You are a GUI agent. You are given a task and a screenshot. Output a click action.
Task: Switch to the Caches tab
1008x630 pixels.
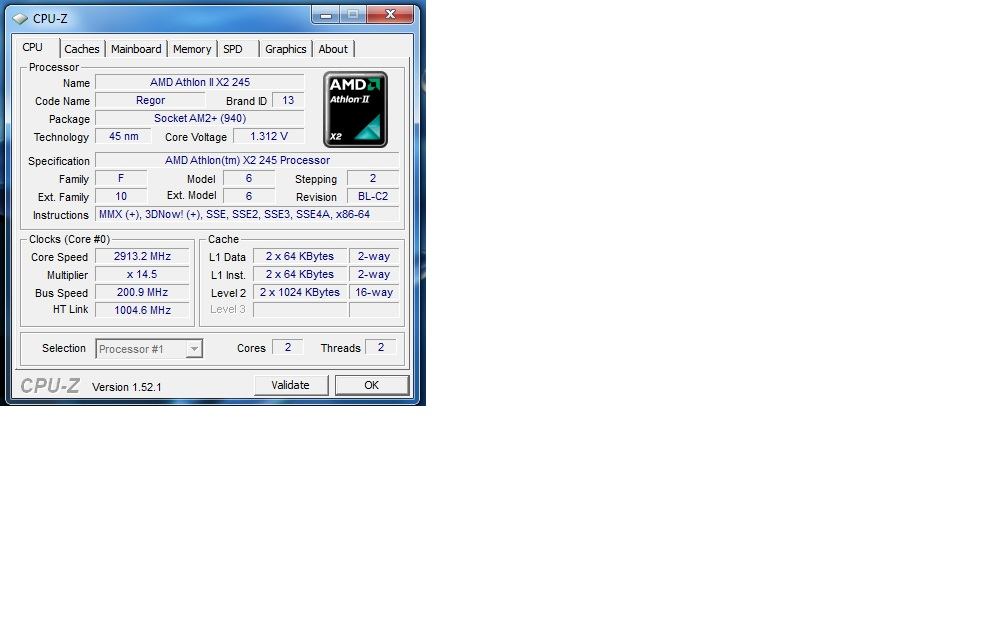82,49
